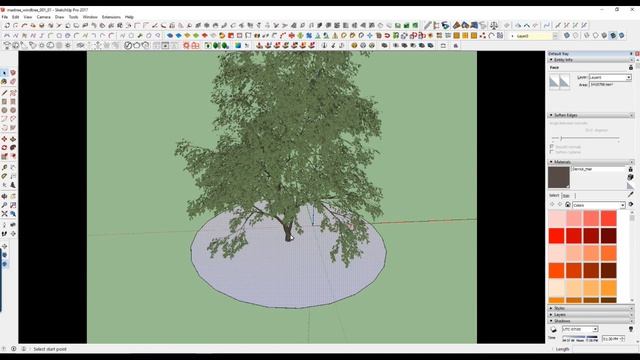Open the Colors library dropdown
Screen dimensions: 640x360
tap(622, 205)
